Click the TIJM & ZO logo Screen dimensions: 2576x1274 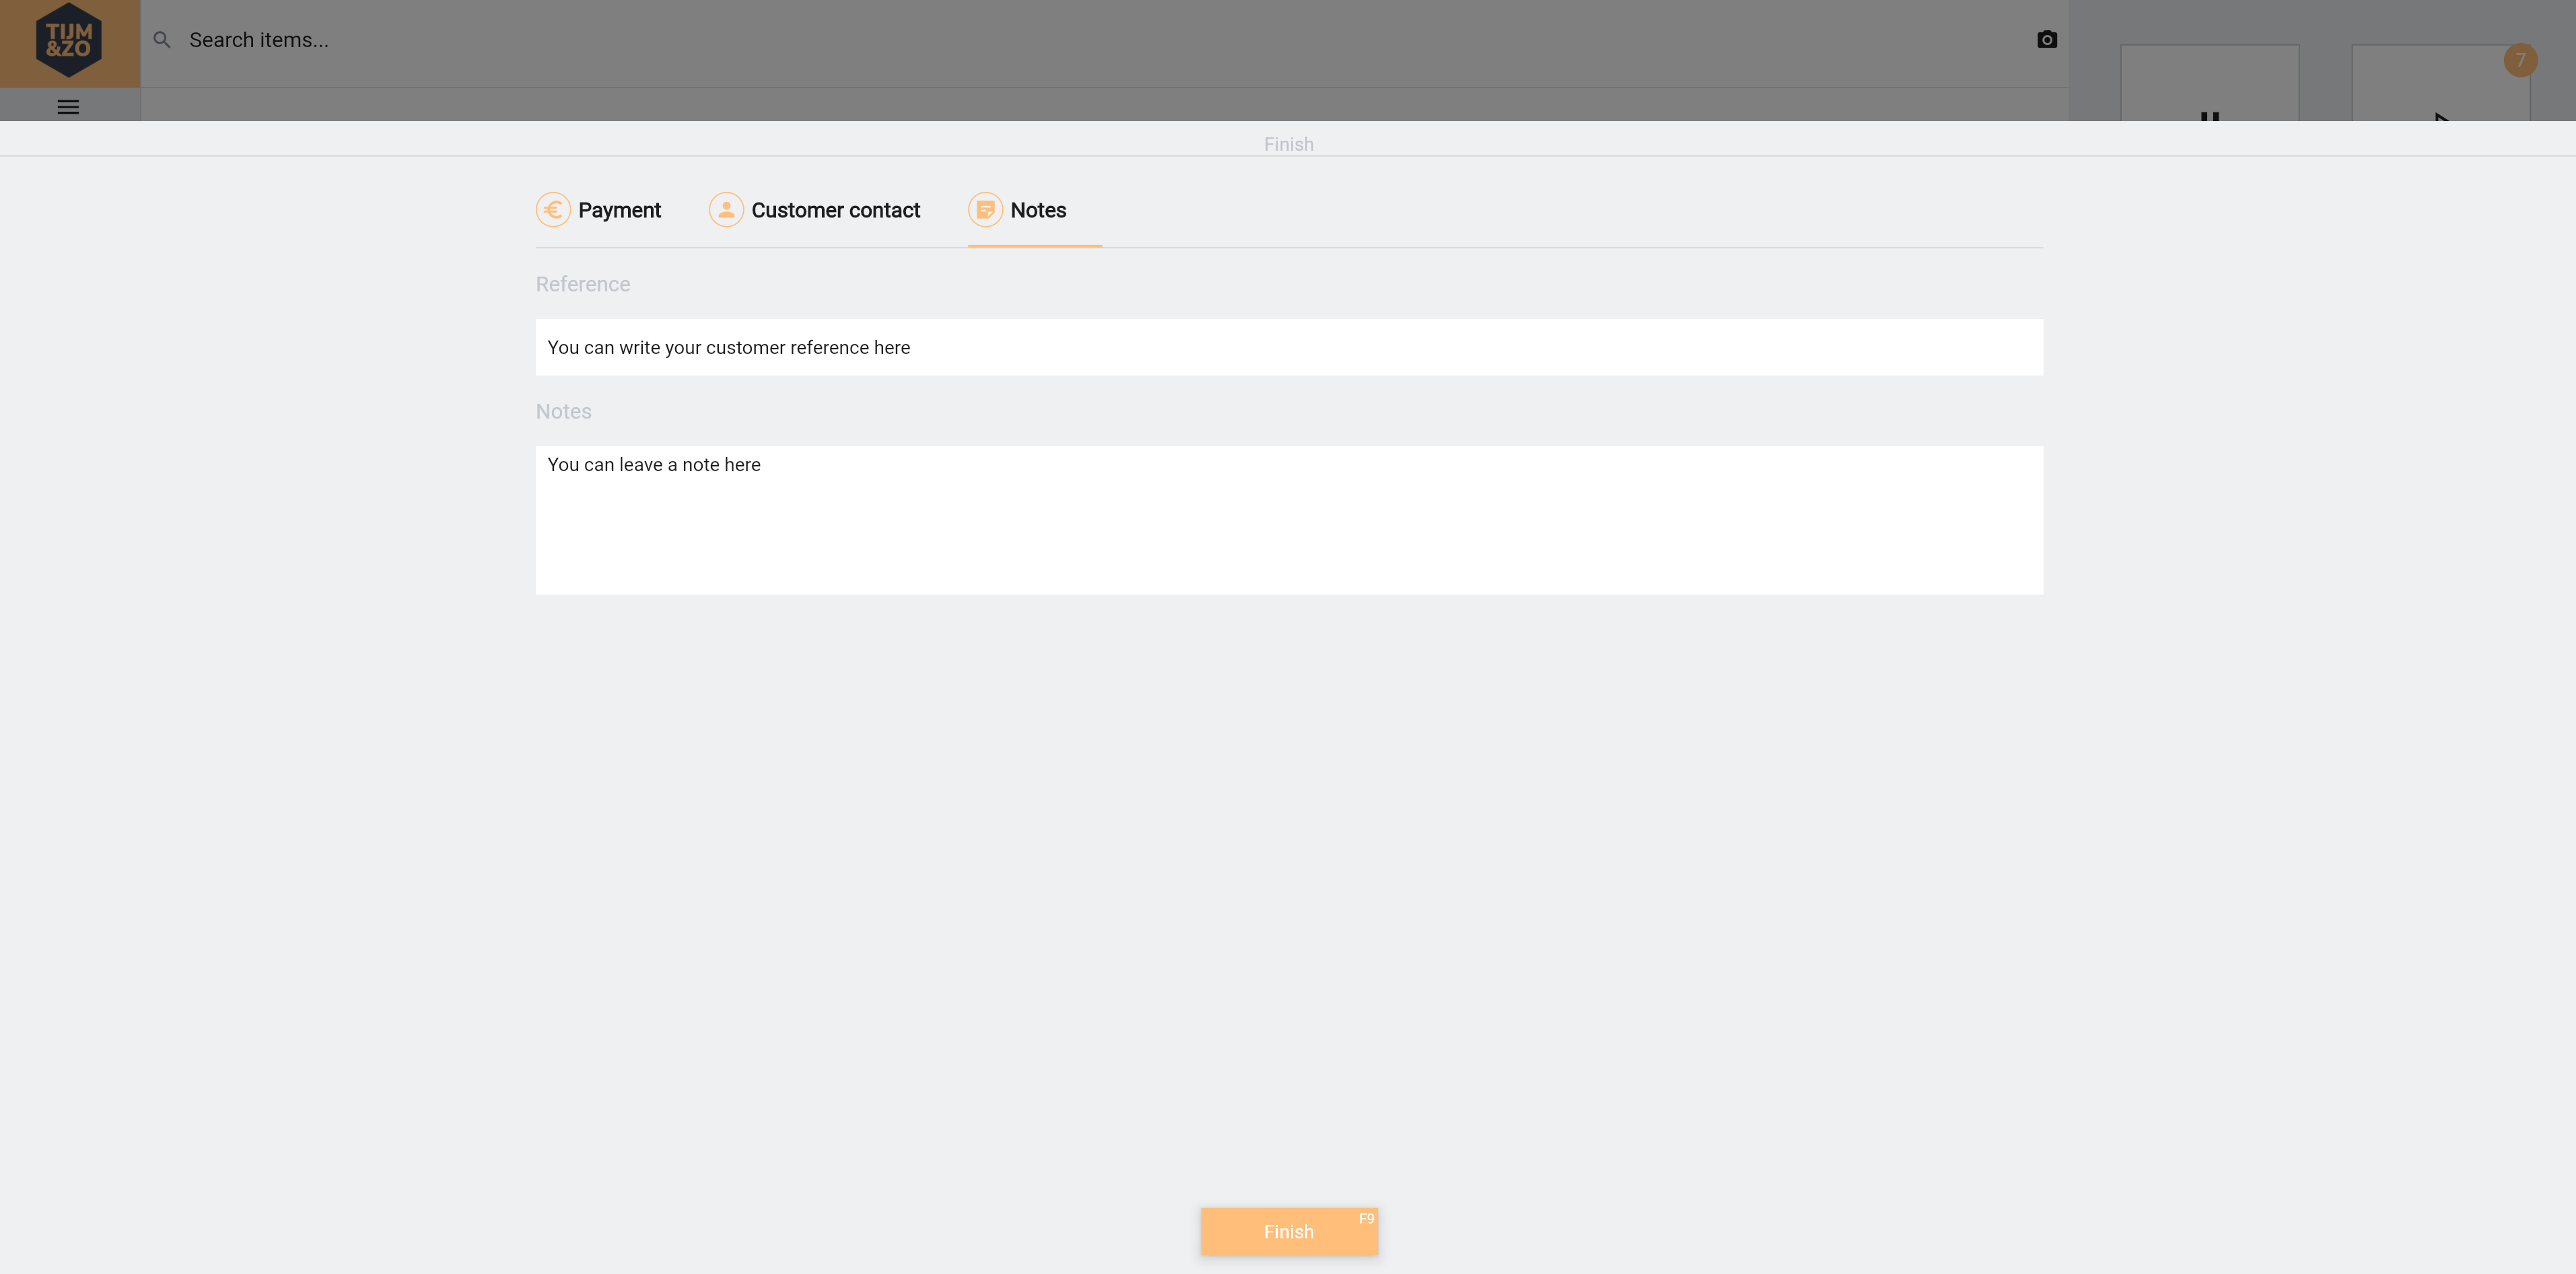[x=69, y=41]
